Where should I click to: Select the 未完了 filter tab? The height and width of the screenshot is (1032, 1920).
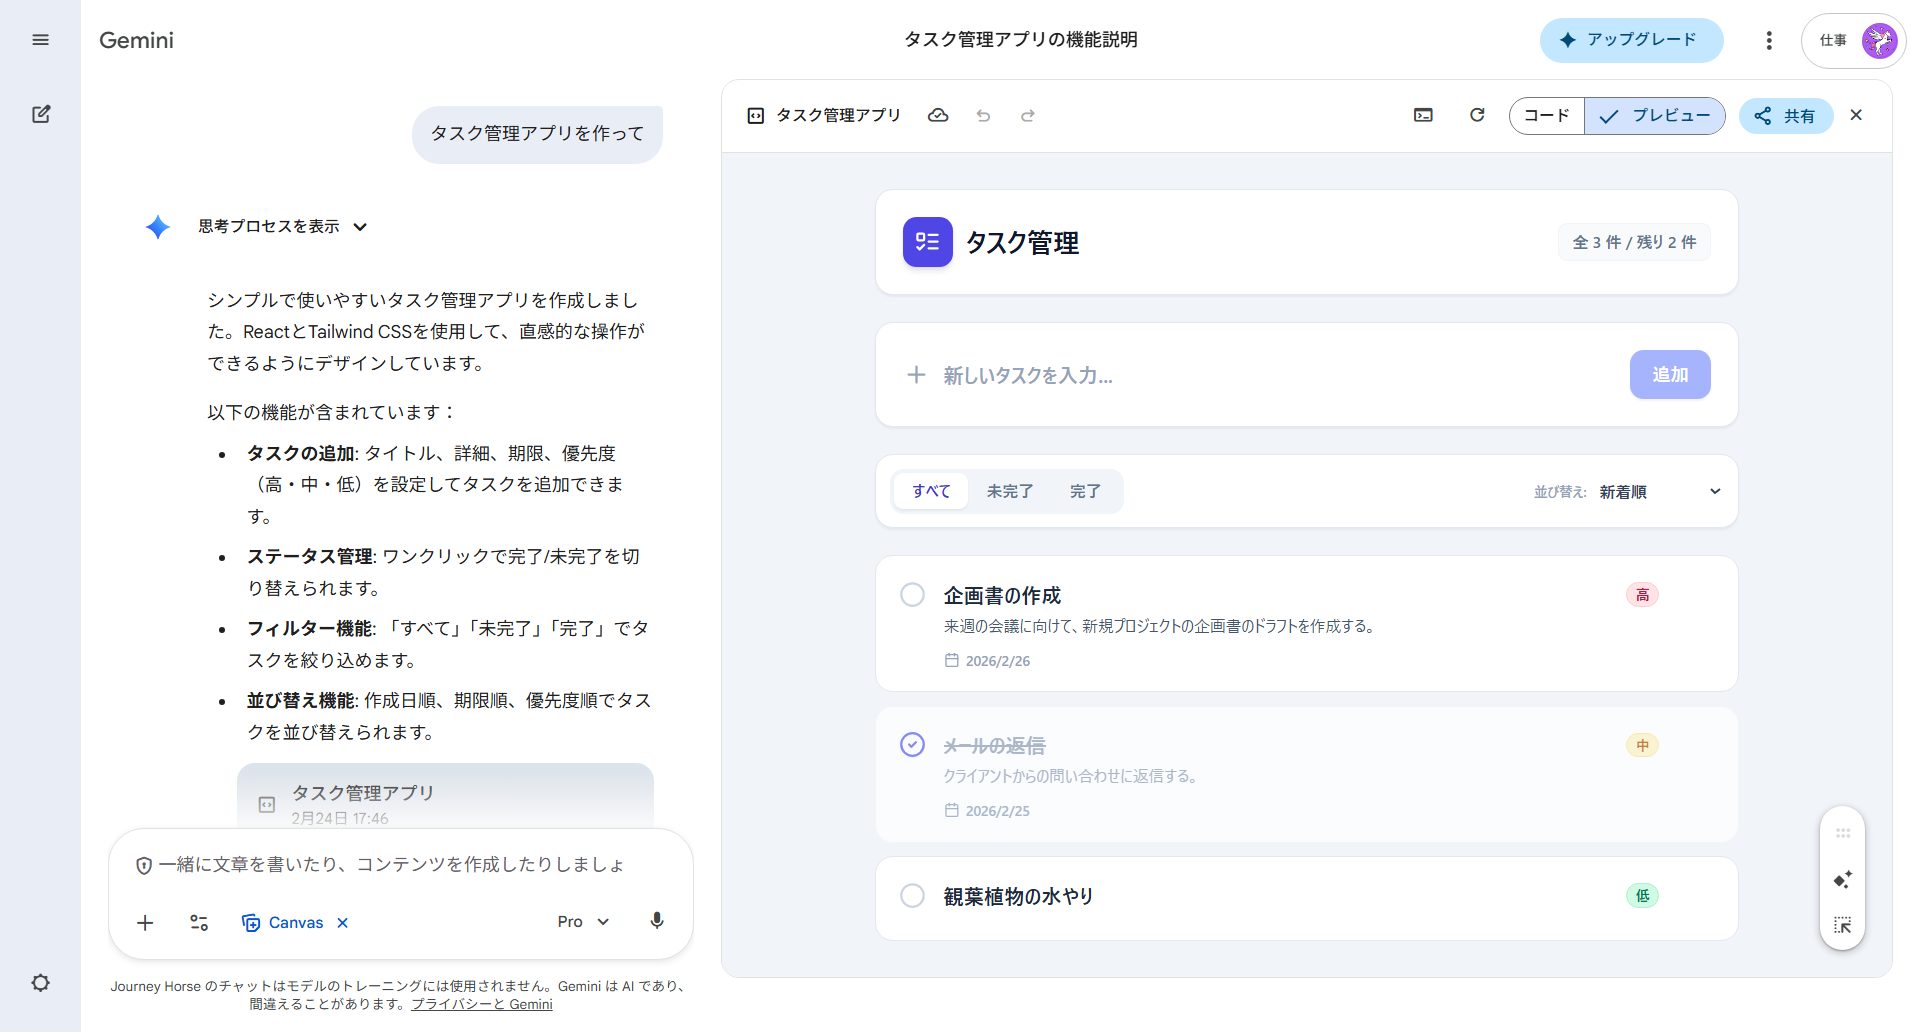pyautogui.click(x=1009, y=491)
